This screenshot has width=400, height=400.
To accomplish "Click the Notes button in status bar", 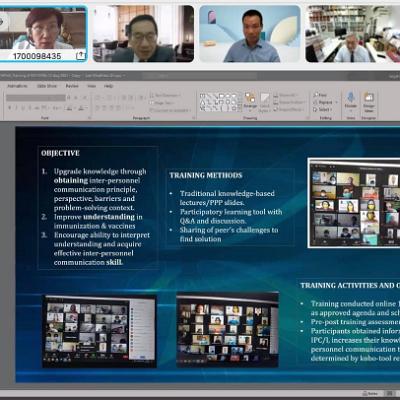I will (370, 394).
